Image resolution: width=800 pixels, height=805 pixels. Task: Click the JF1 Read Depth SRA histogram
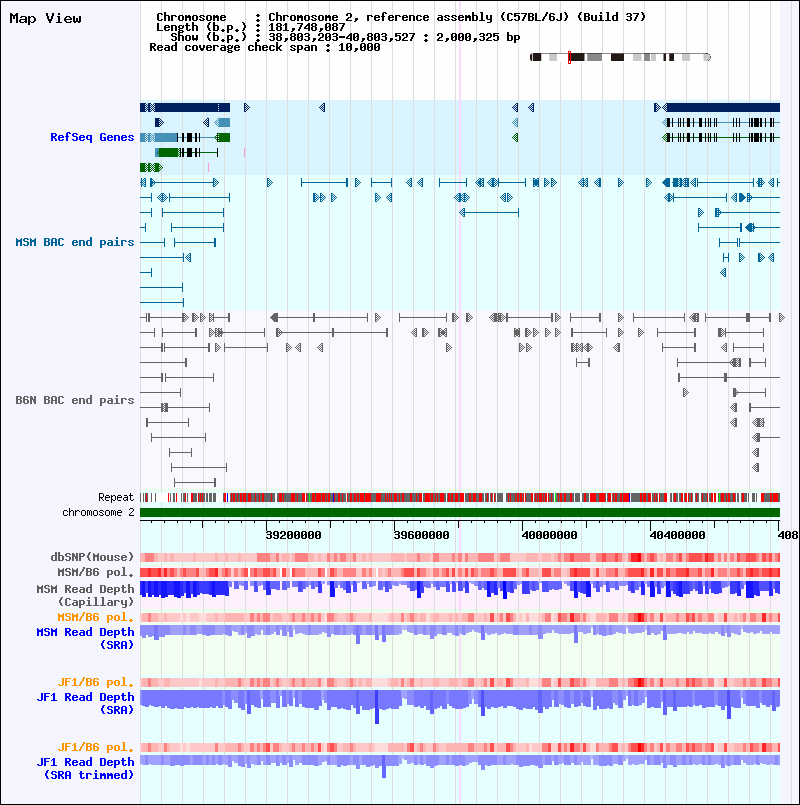click(x=460, y=706)
